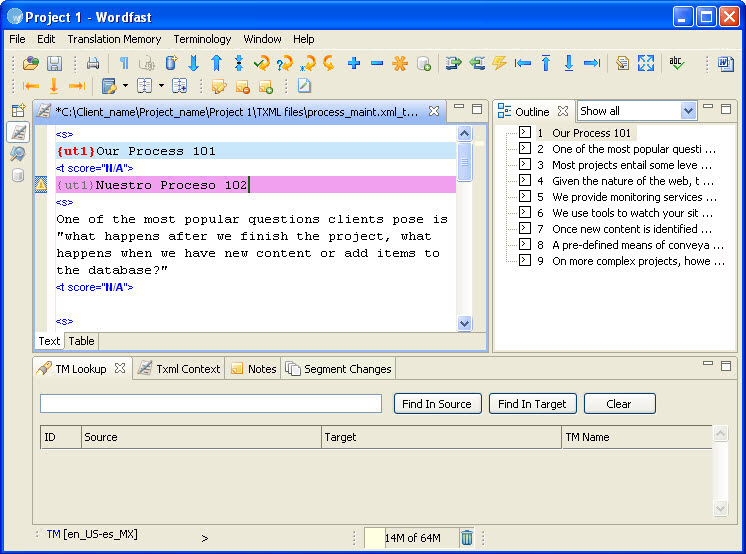Toggle the pilcrow show-whitespace icon
Screen dimensions: 746x554
tap(124, 63)
